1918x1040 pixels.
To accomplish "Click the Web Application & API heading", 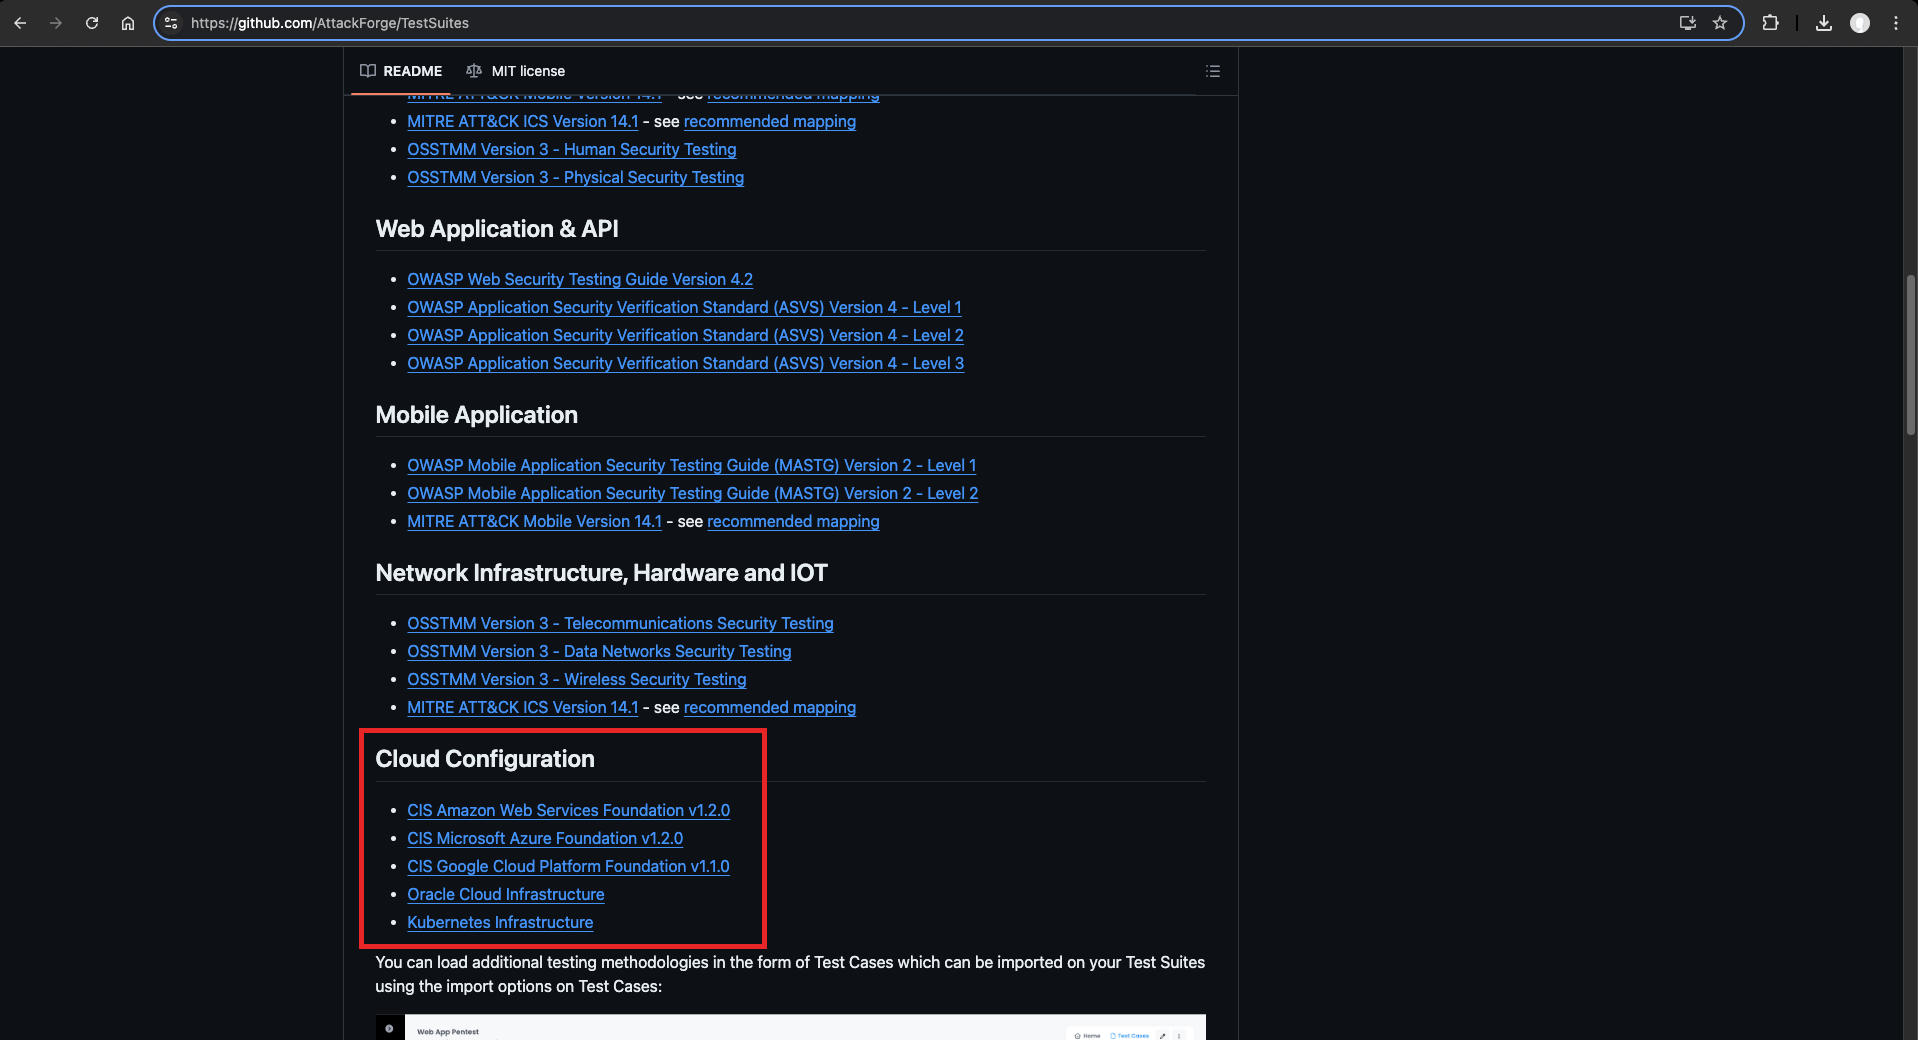I will coord(497,229).
